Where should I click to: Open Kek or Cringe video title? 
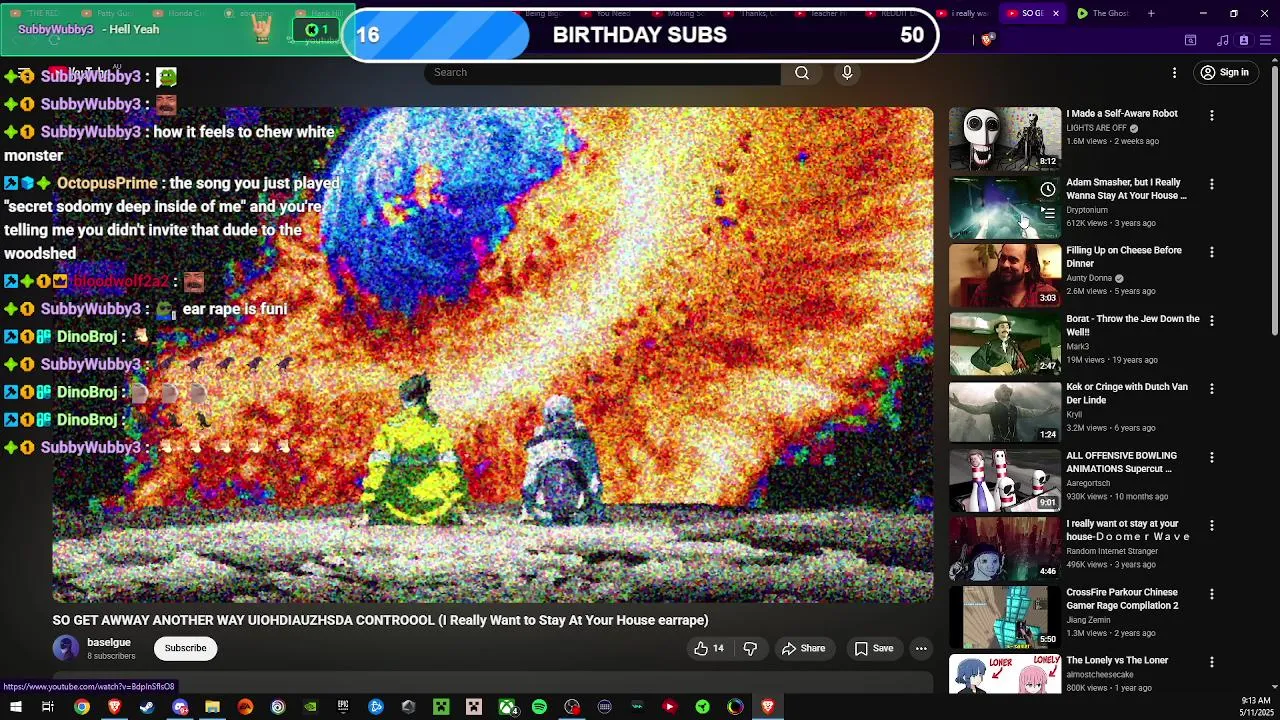(x=1127, y=393)
